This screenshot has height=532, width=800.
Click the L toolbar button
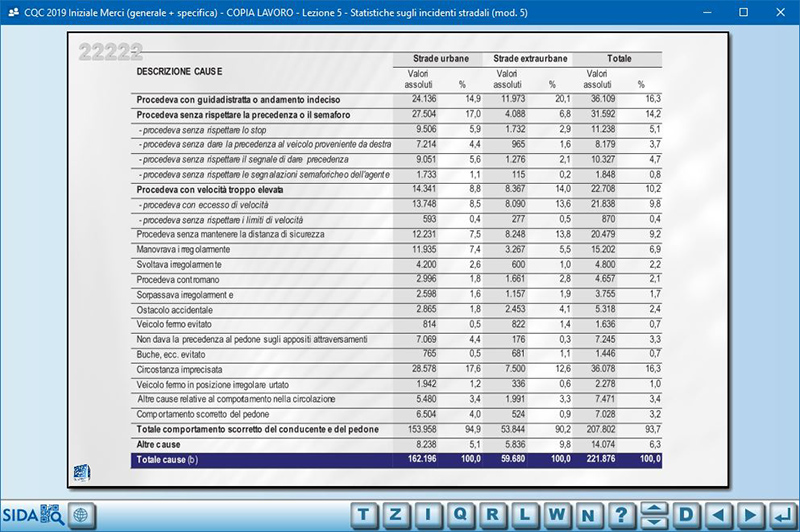coord(525,515)
